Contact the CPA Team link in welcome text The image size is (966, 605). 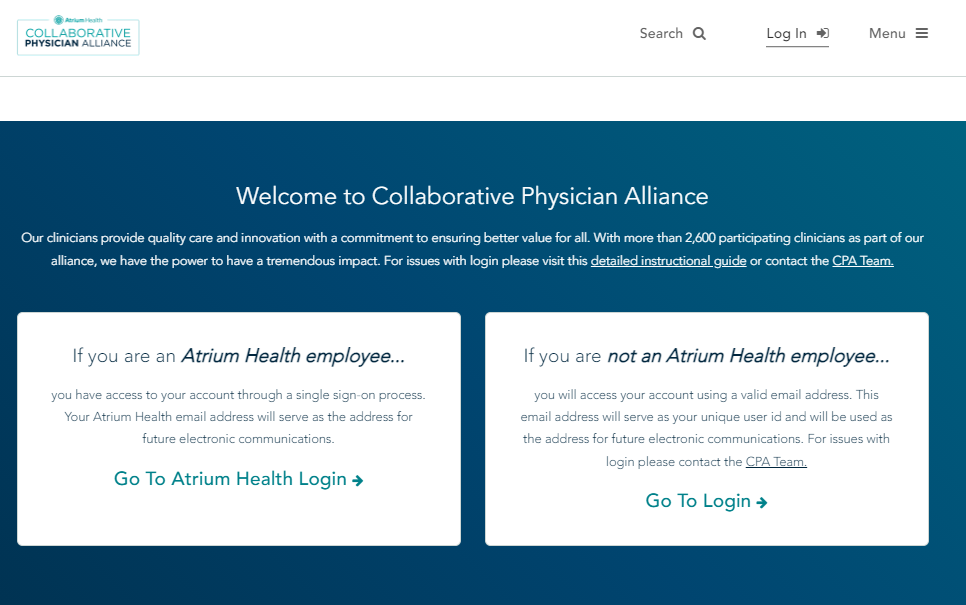coord(862,261)
